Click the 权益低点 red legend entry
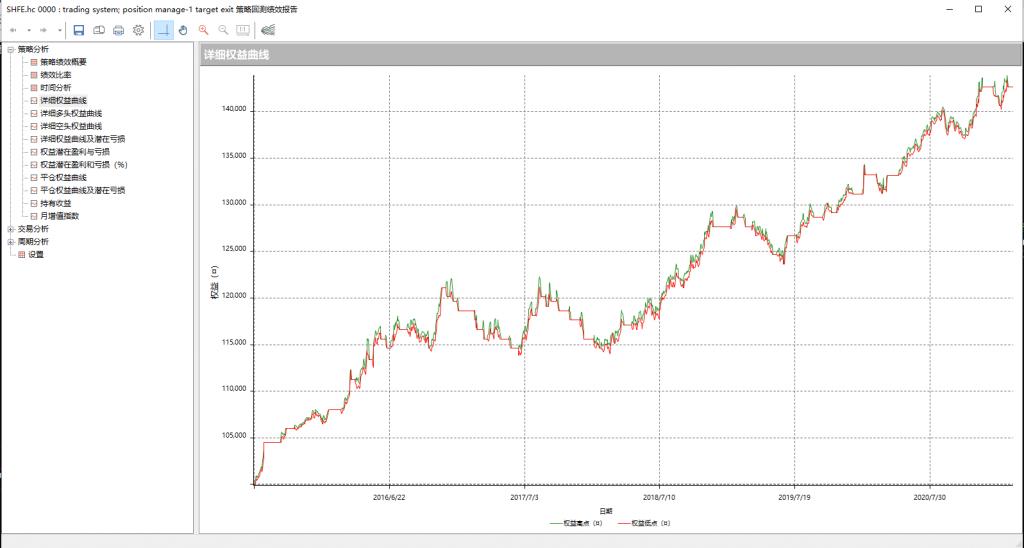 [x=644, y=523]
